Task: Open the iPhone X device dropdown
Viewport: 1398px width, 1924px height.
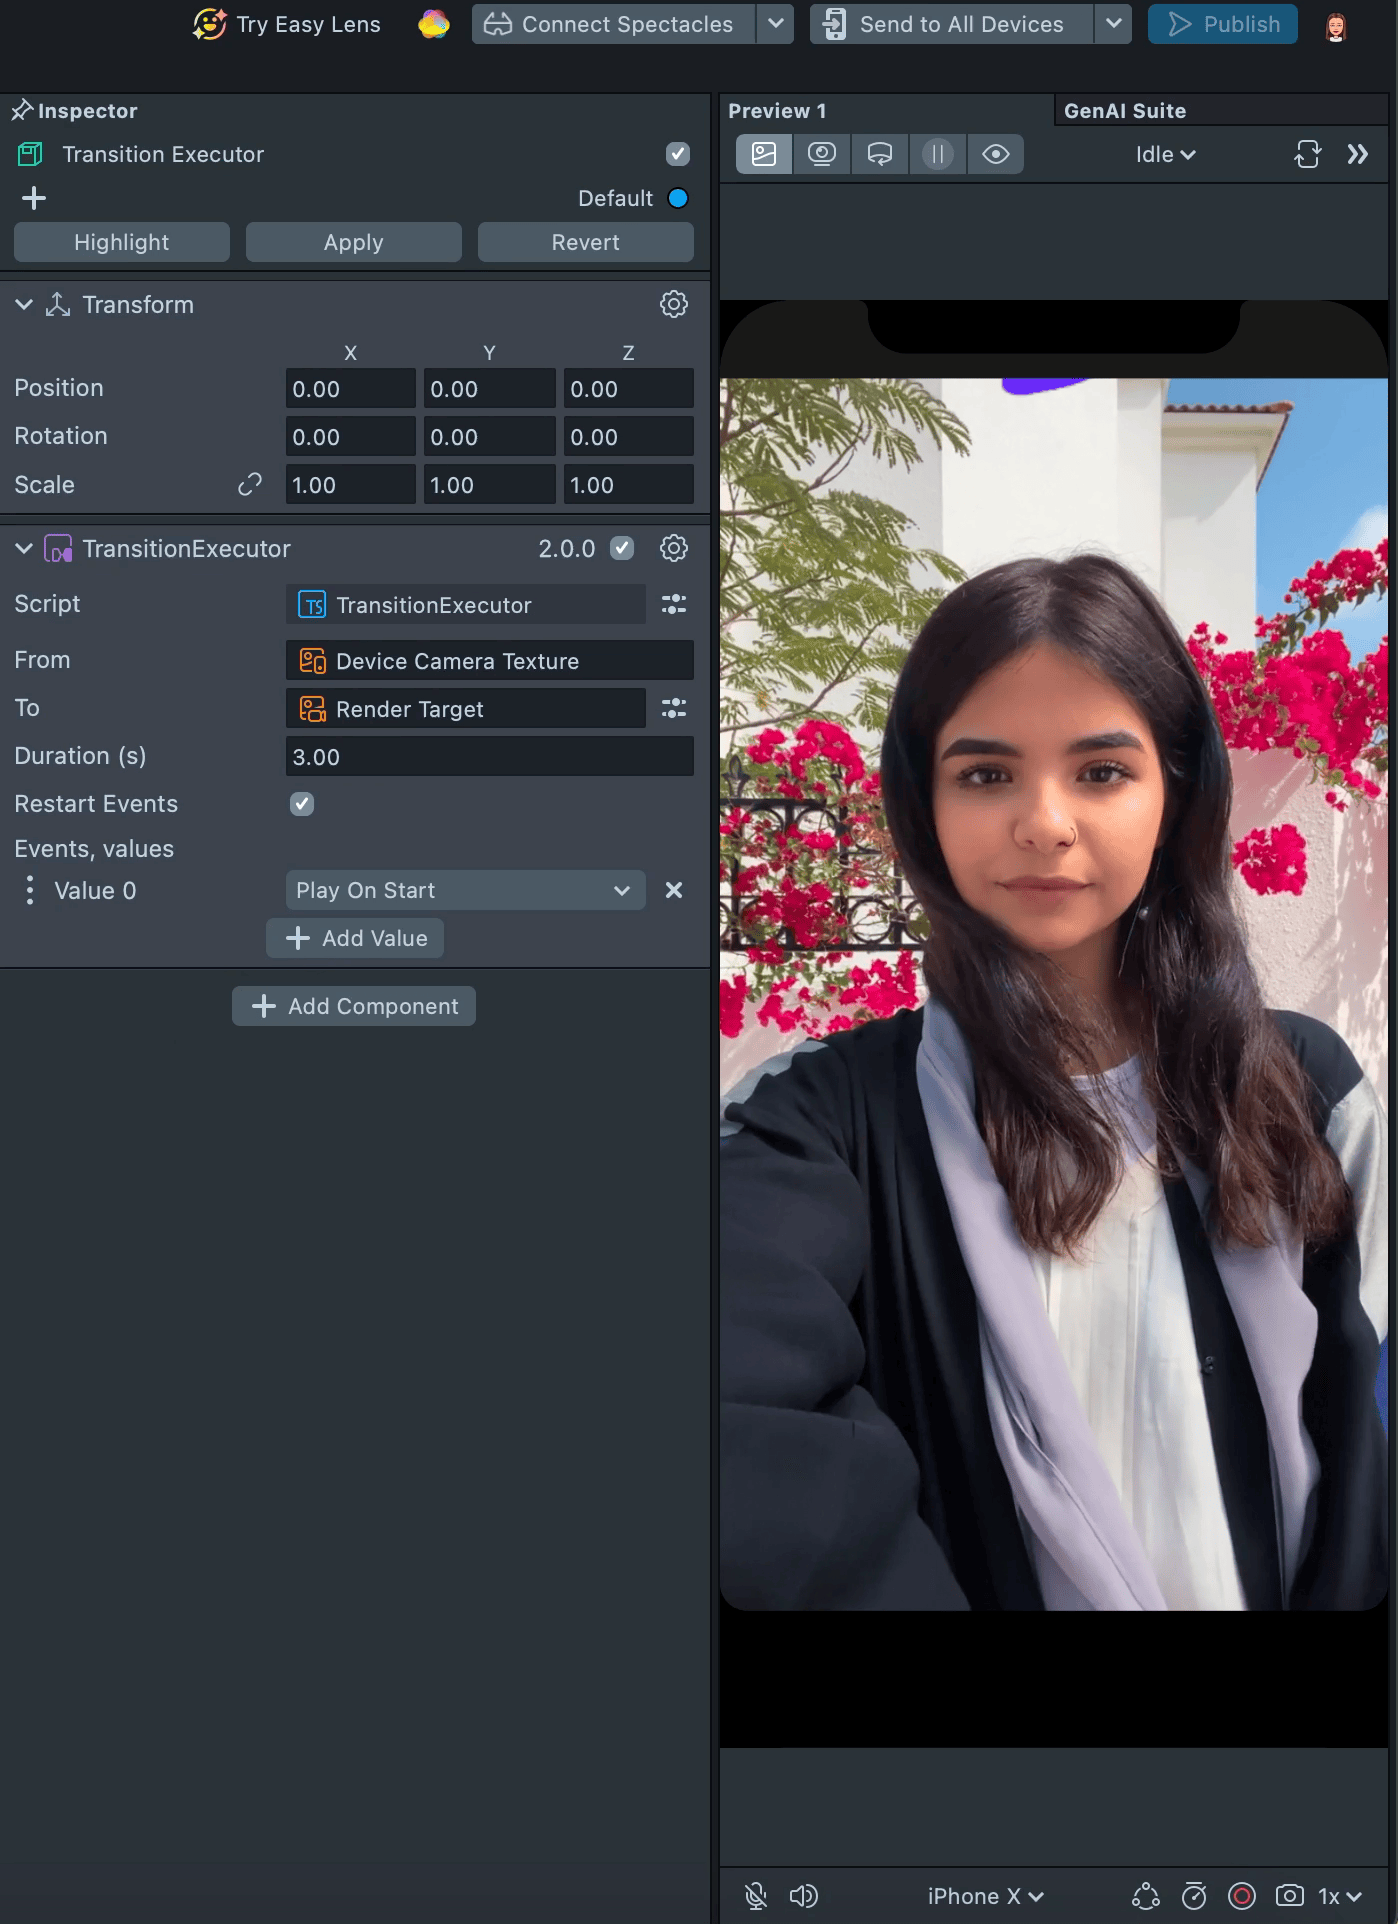Action: pyautogui.click(x=985, y=1896)
